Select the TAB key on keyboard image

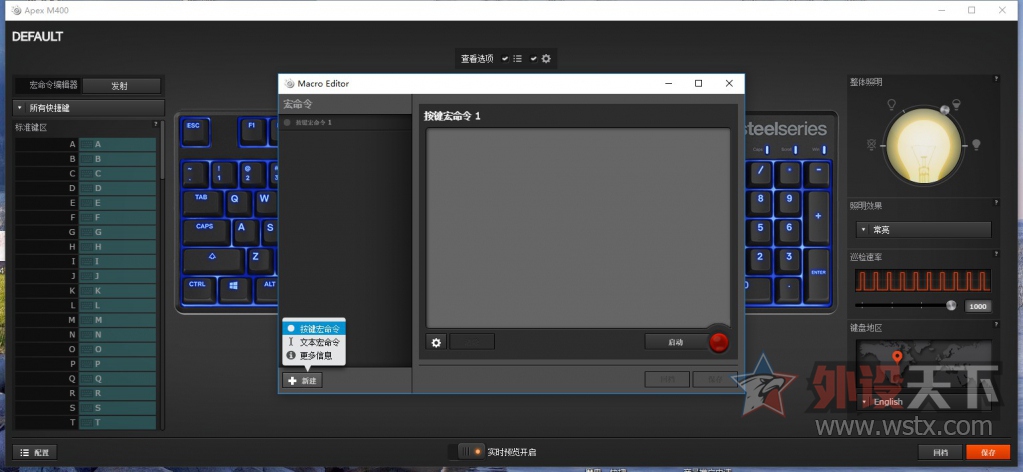coord(201,198)
